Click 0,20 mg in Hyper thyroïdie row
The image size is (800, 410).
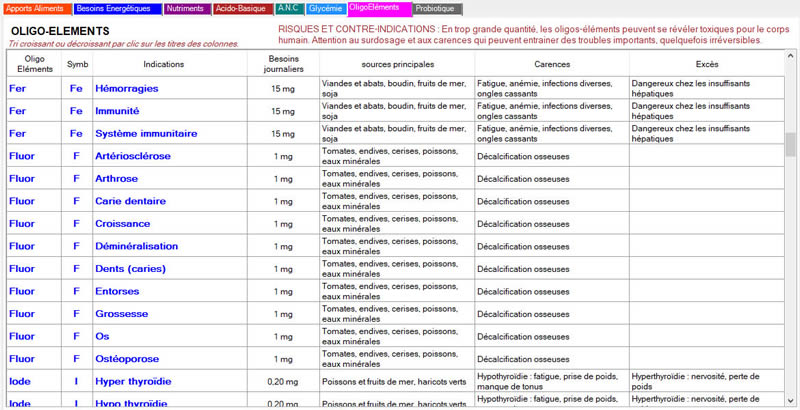click(283, 381)
